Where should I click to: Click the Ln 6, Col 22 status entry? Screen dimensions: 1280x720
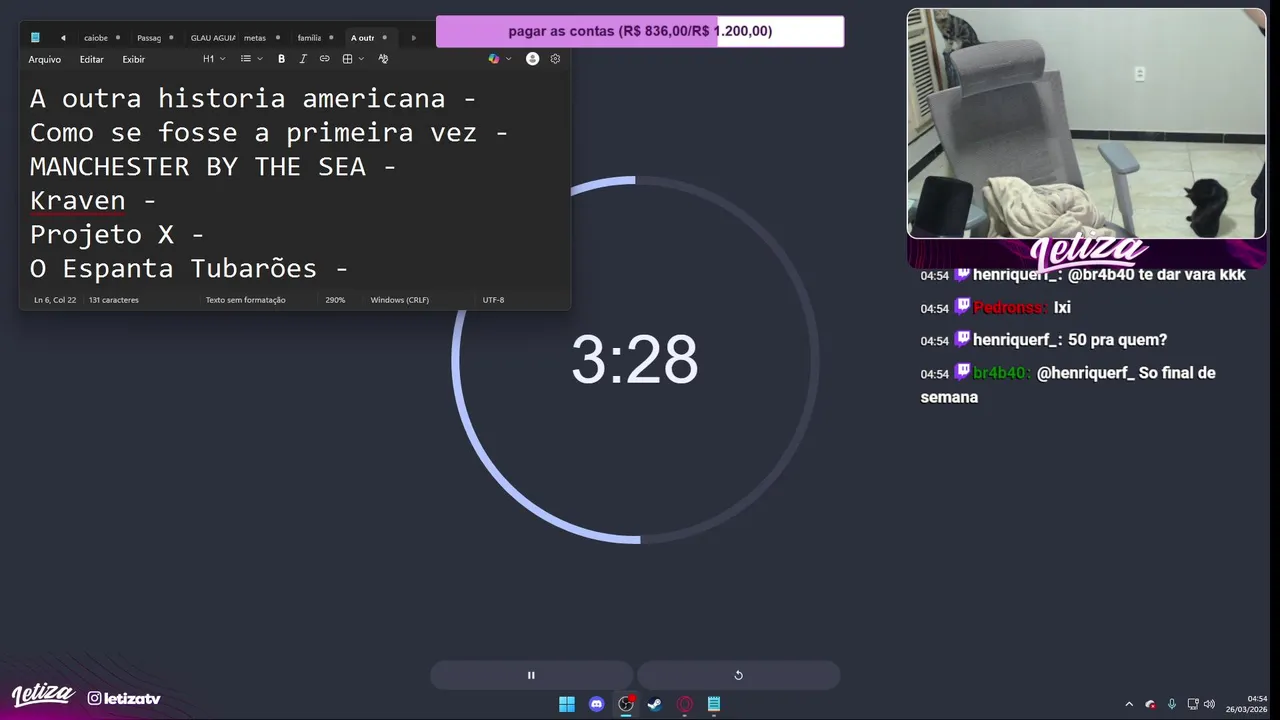pos(55,300)
